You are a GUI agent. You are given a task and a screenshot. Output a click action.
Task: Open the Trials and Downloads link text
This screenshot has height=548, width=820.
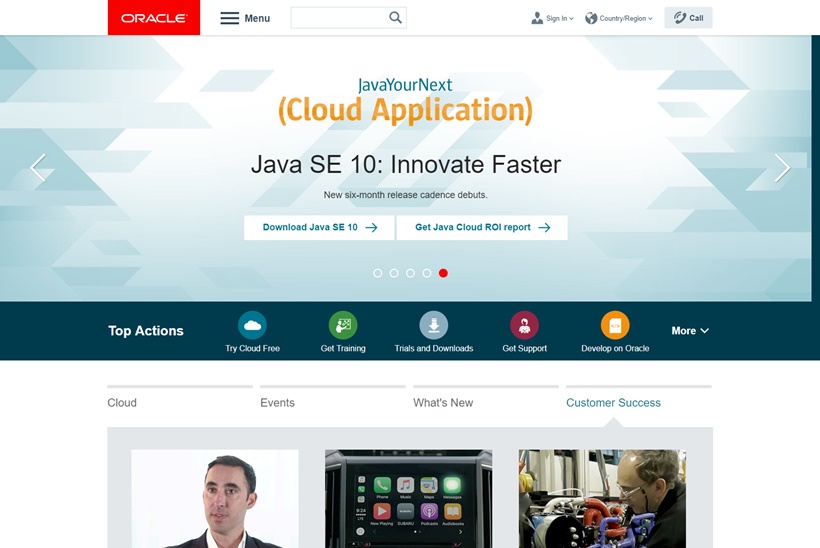coord(434,348)
